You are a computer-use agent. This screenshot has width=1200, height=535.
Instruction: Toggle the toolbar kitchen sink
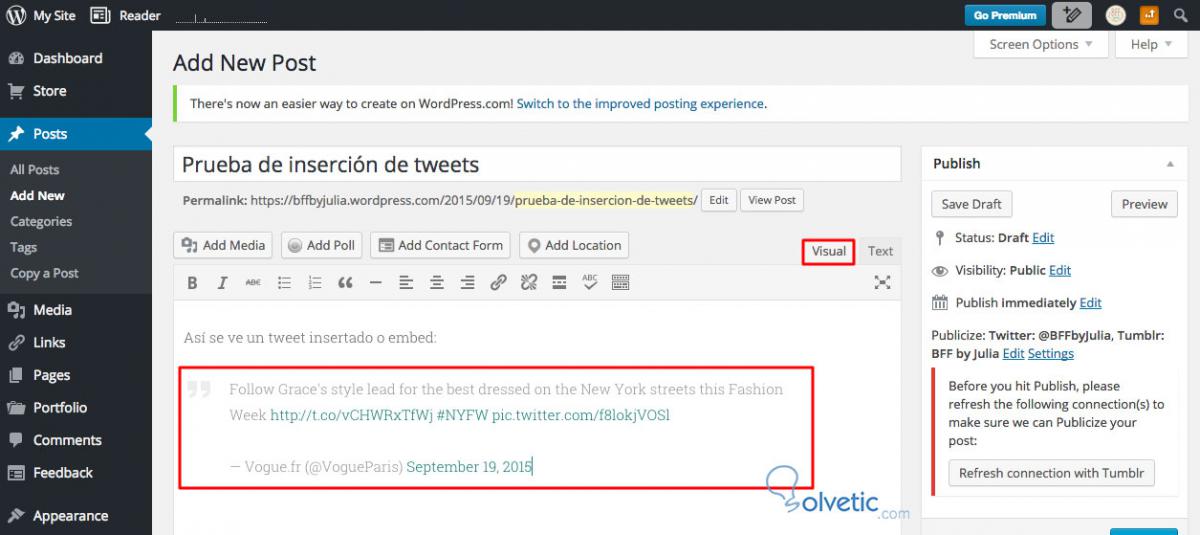pos(620,283)
